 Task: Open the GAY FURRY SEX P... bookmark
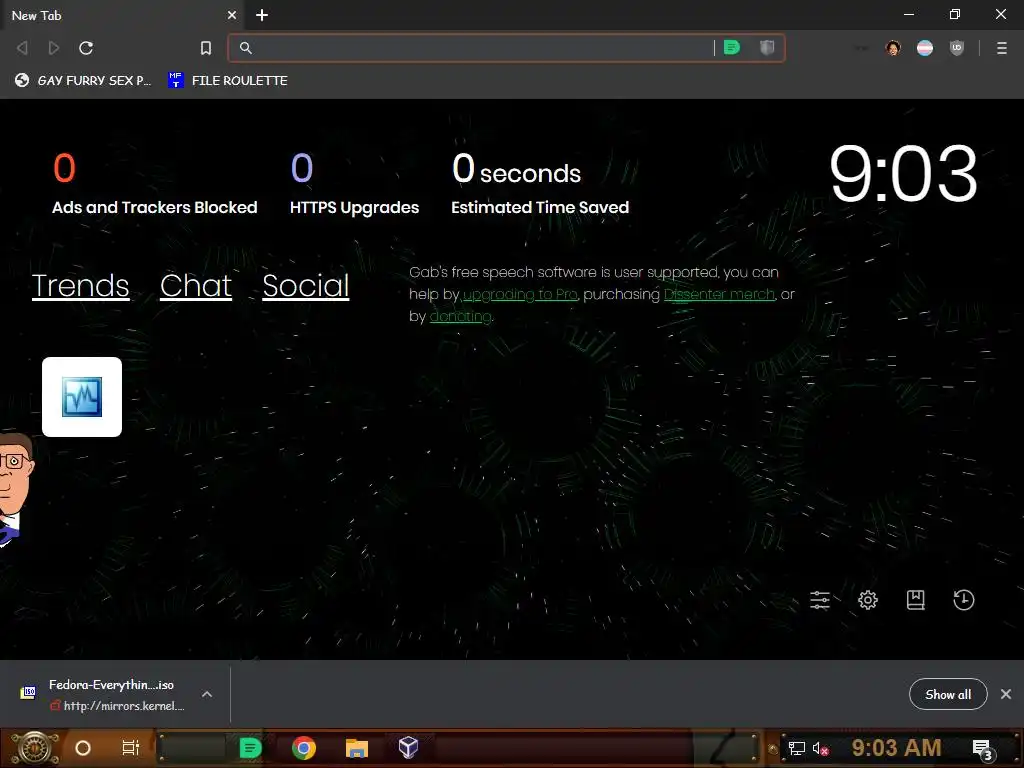(83, 80)
